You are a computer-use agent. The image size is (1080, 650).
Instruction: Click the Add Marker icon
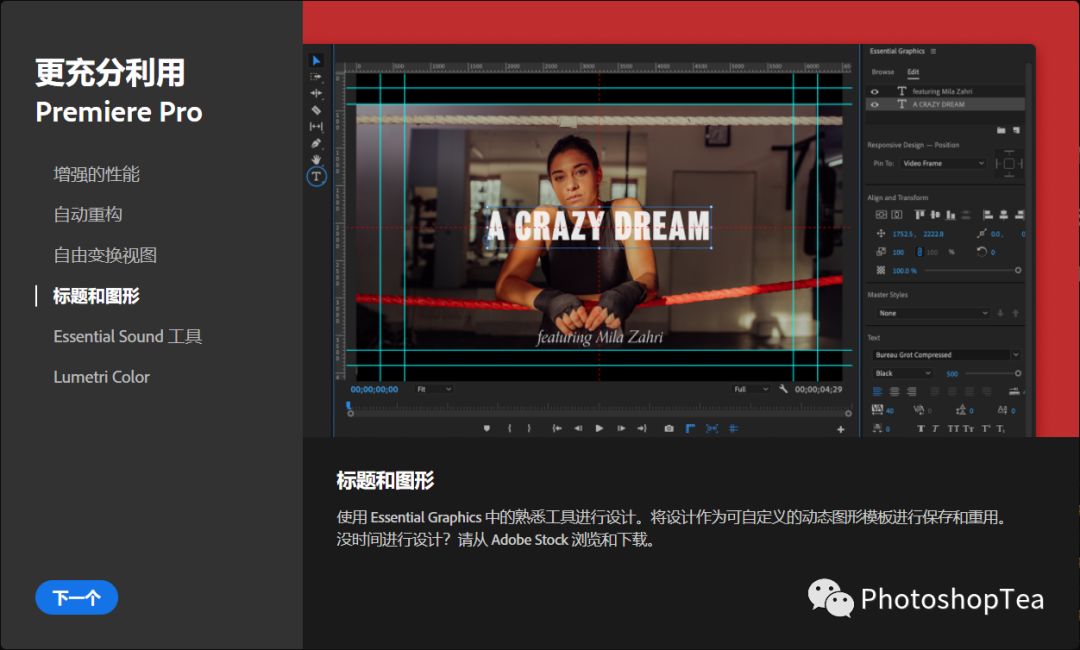point(487,428)
